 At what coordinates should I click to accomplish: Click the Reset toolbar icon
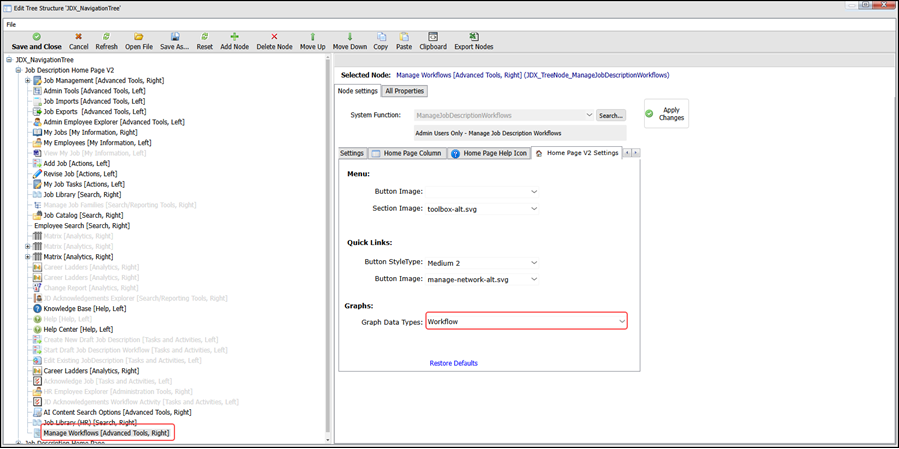[x=205, y=36]
